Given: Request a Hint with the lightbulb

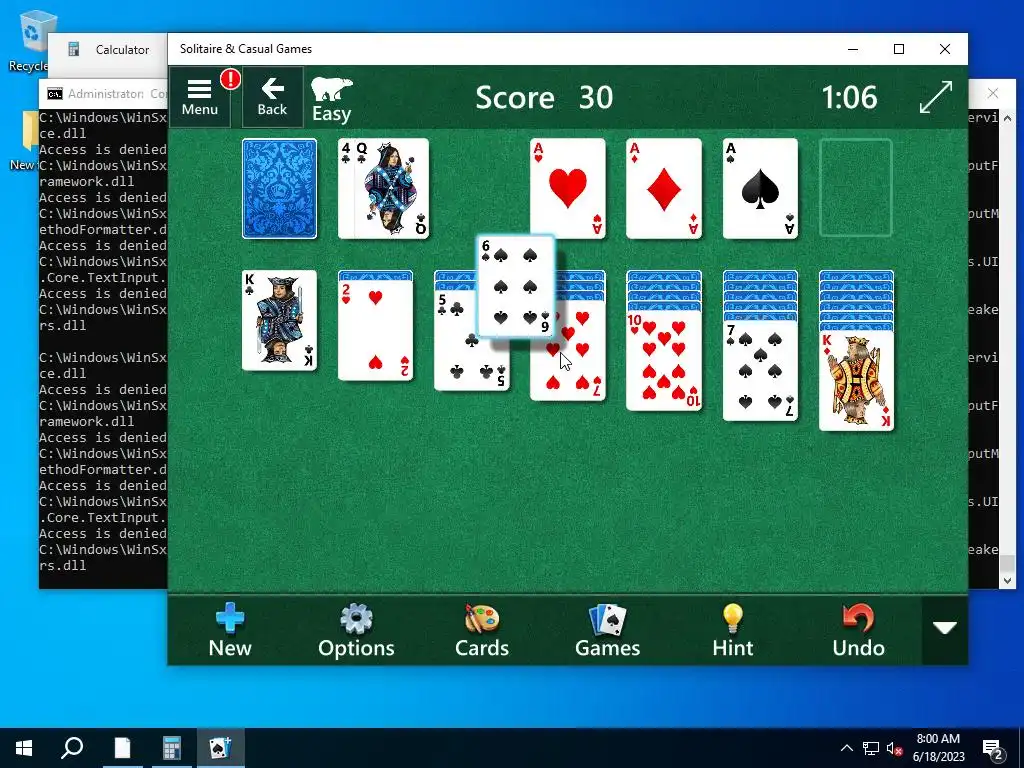Looking at the screenshot, I should point(733,630).
